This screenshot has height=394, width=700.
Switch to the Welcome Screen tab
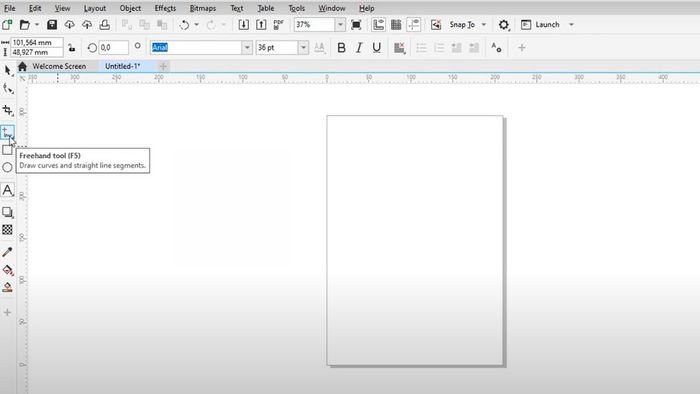point(59,66)
